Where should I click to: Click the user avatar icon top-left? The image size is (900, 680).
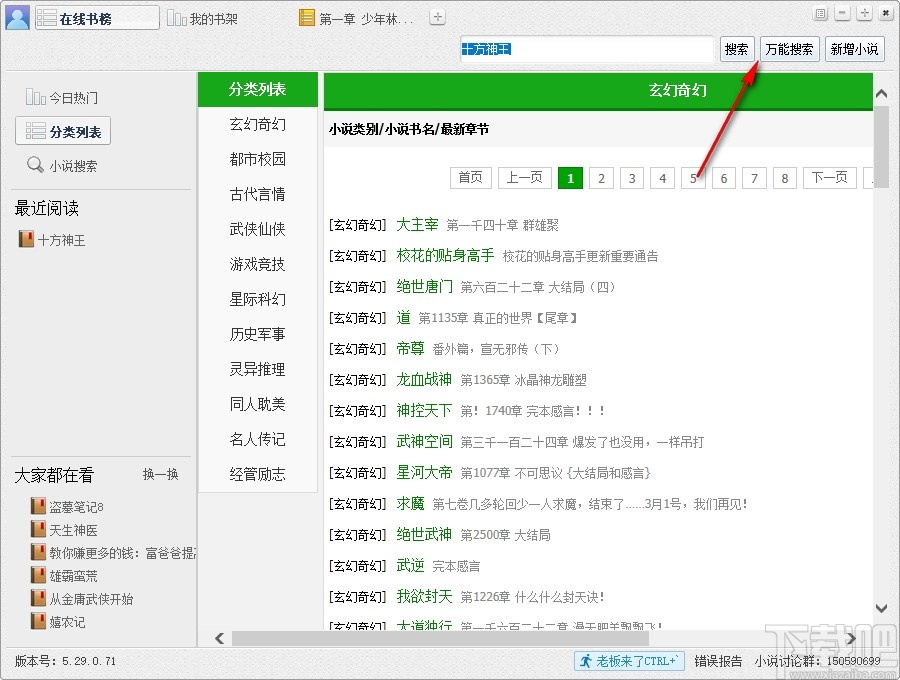click(x=18, y=18)
